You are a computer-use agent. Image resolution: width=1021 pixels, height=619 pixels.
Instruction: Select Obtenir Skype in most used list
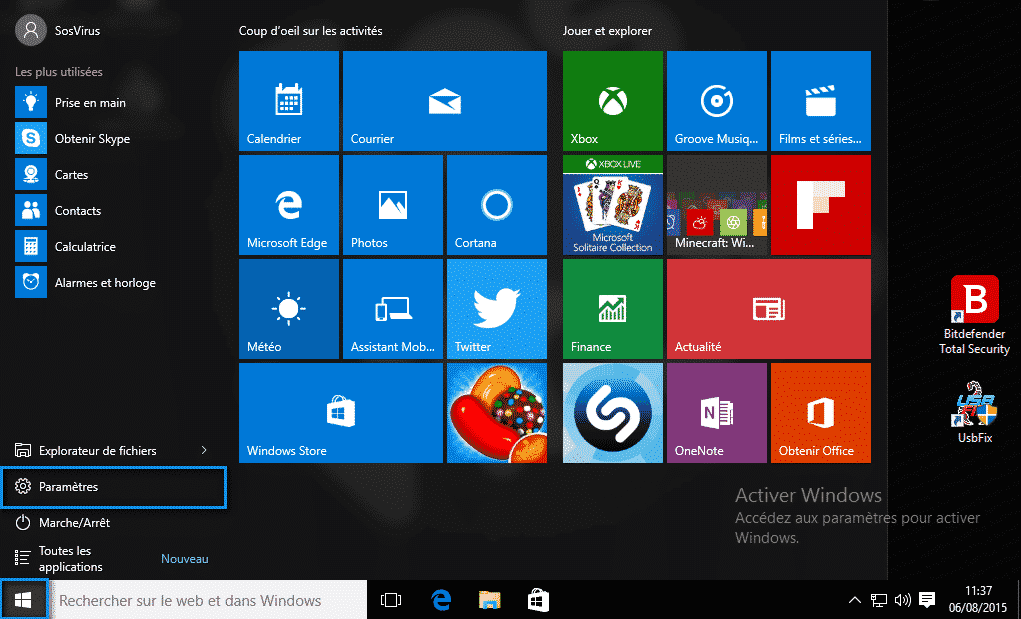click(92, 139)
